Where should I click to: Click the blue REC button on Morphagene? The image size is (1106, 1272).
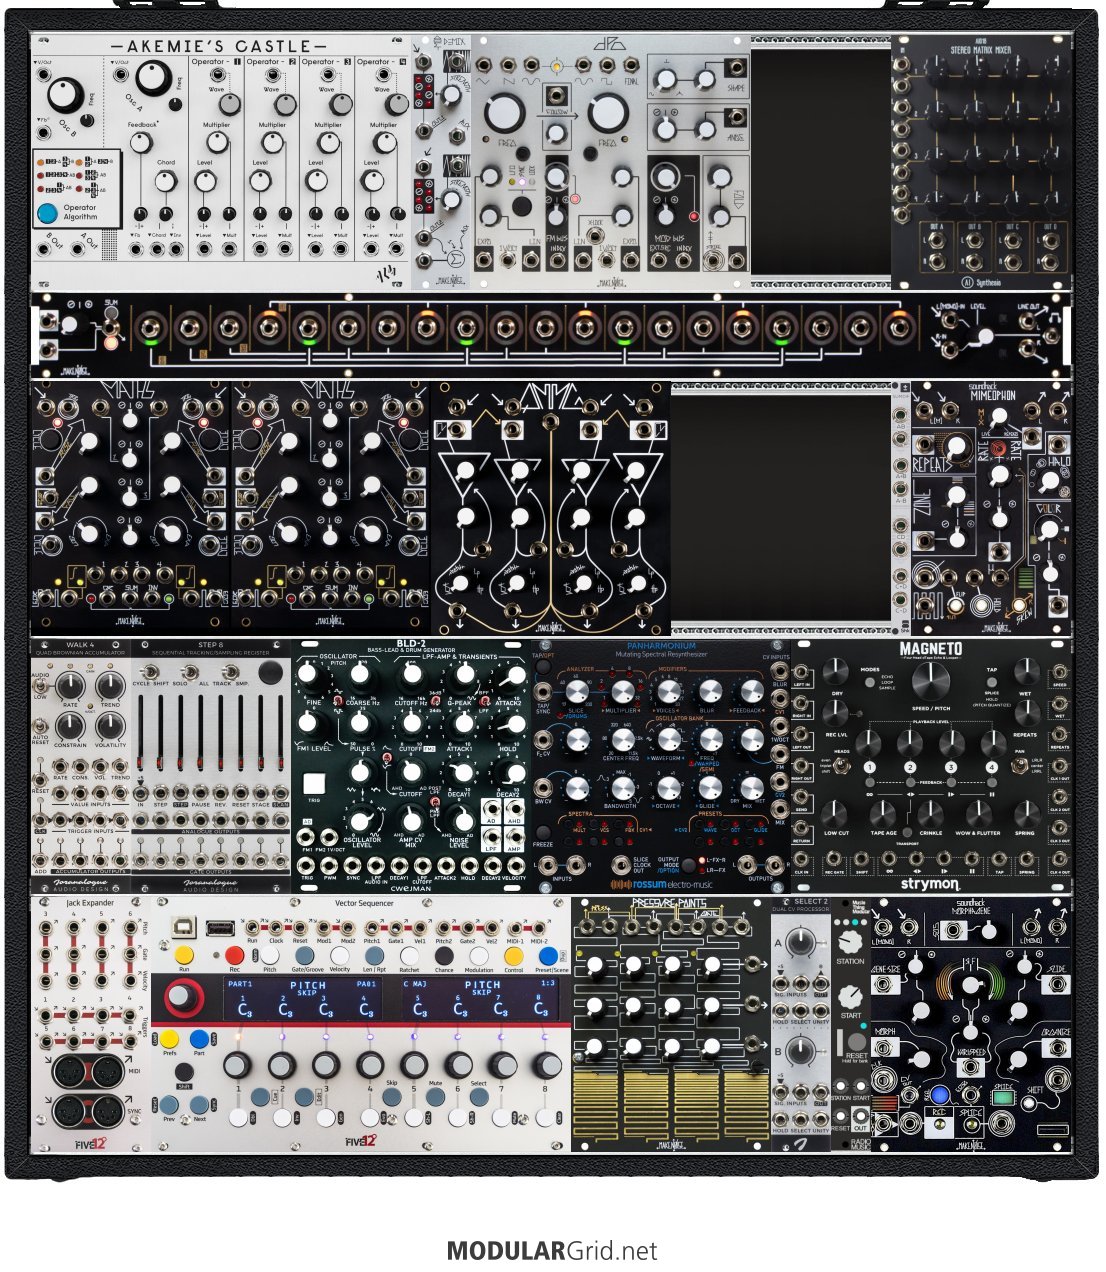[x=939, y=1093]
